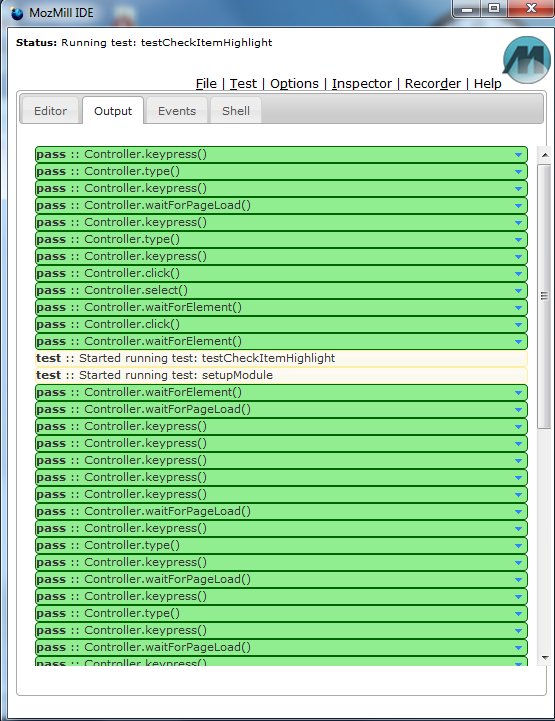Expand click() row directly above Controller.select()

tap(518, 274)
